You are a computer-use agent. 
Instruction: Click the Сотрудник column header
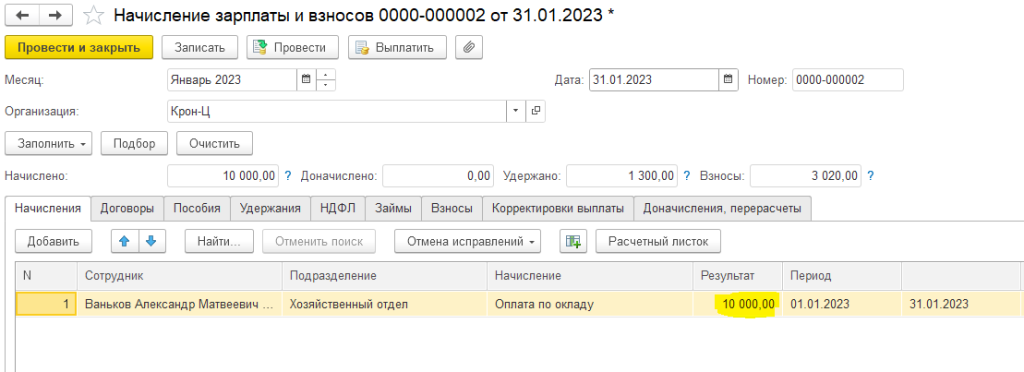pos(180,276)
